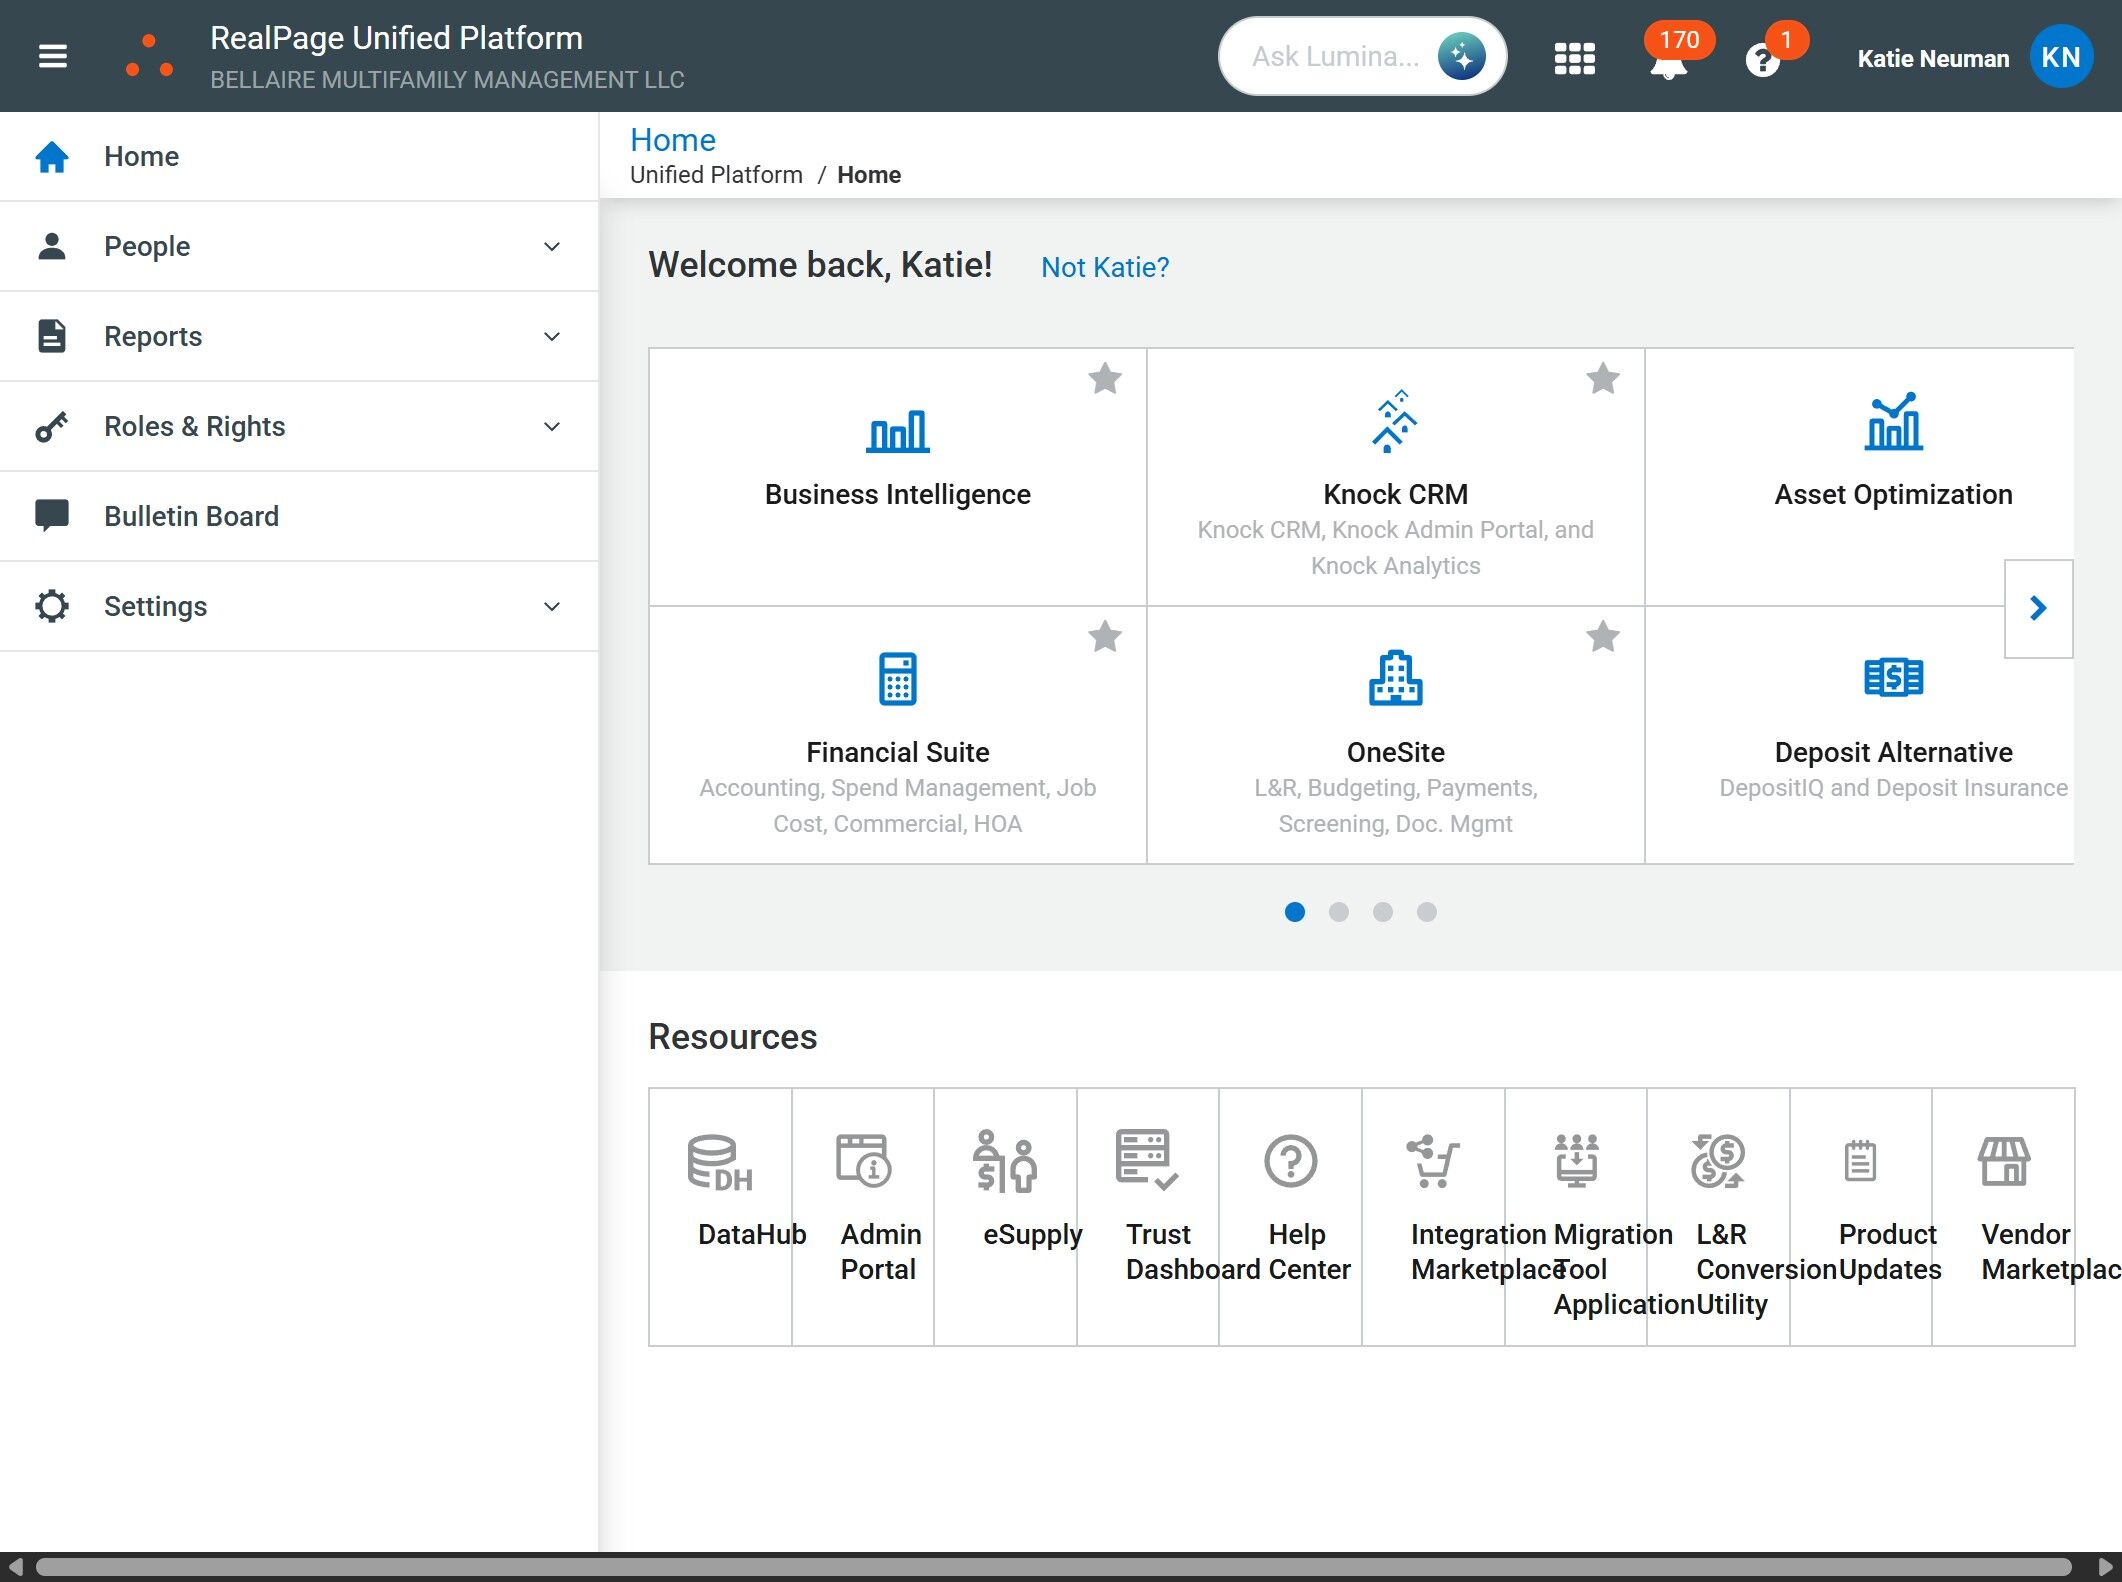The width and height of the screenshot is (2122, 1582).
Task: Open the Vendor Marketplace storefront icon
Action: [x=2003, y=1161]
